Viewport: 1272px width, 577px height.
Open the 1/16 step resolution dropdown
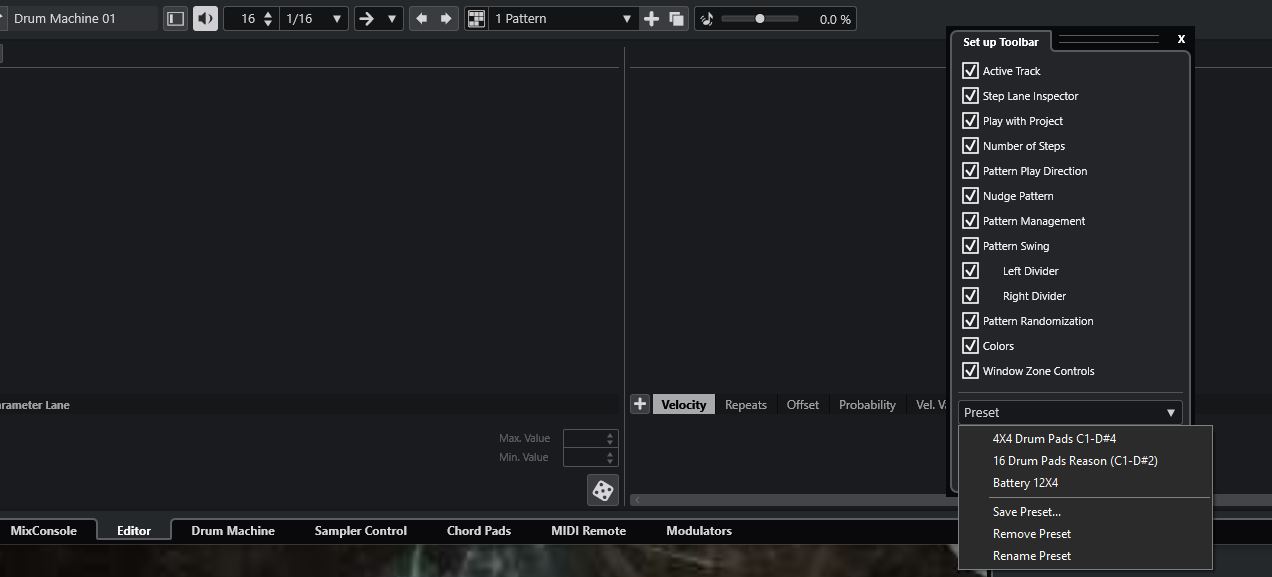click(314, 19)
